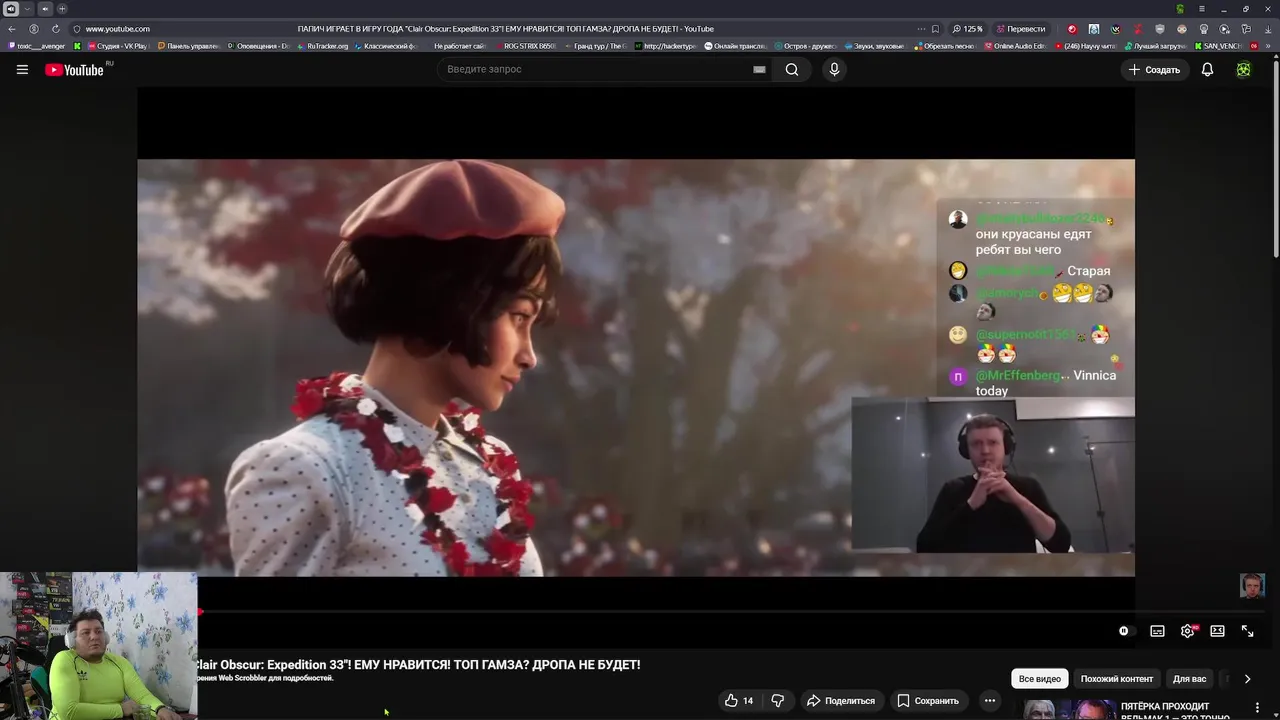Switch to theater mode
This screenshot has height=720, width=1280.
point(1217,631)
